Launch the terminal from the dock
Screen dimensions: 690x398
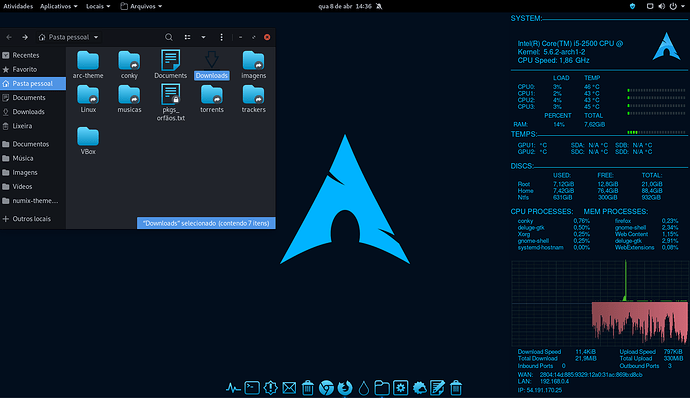tap(252, 388)
